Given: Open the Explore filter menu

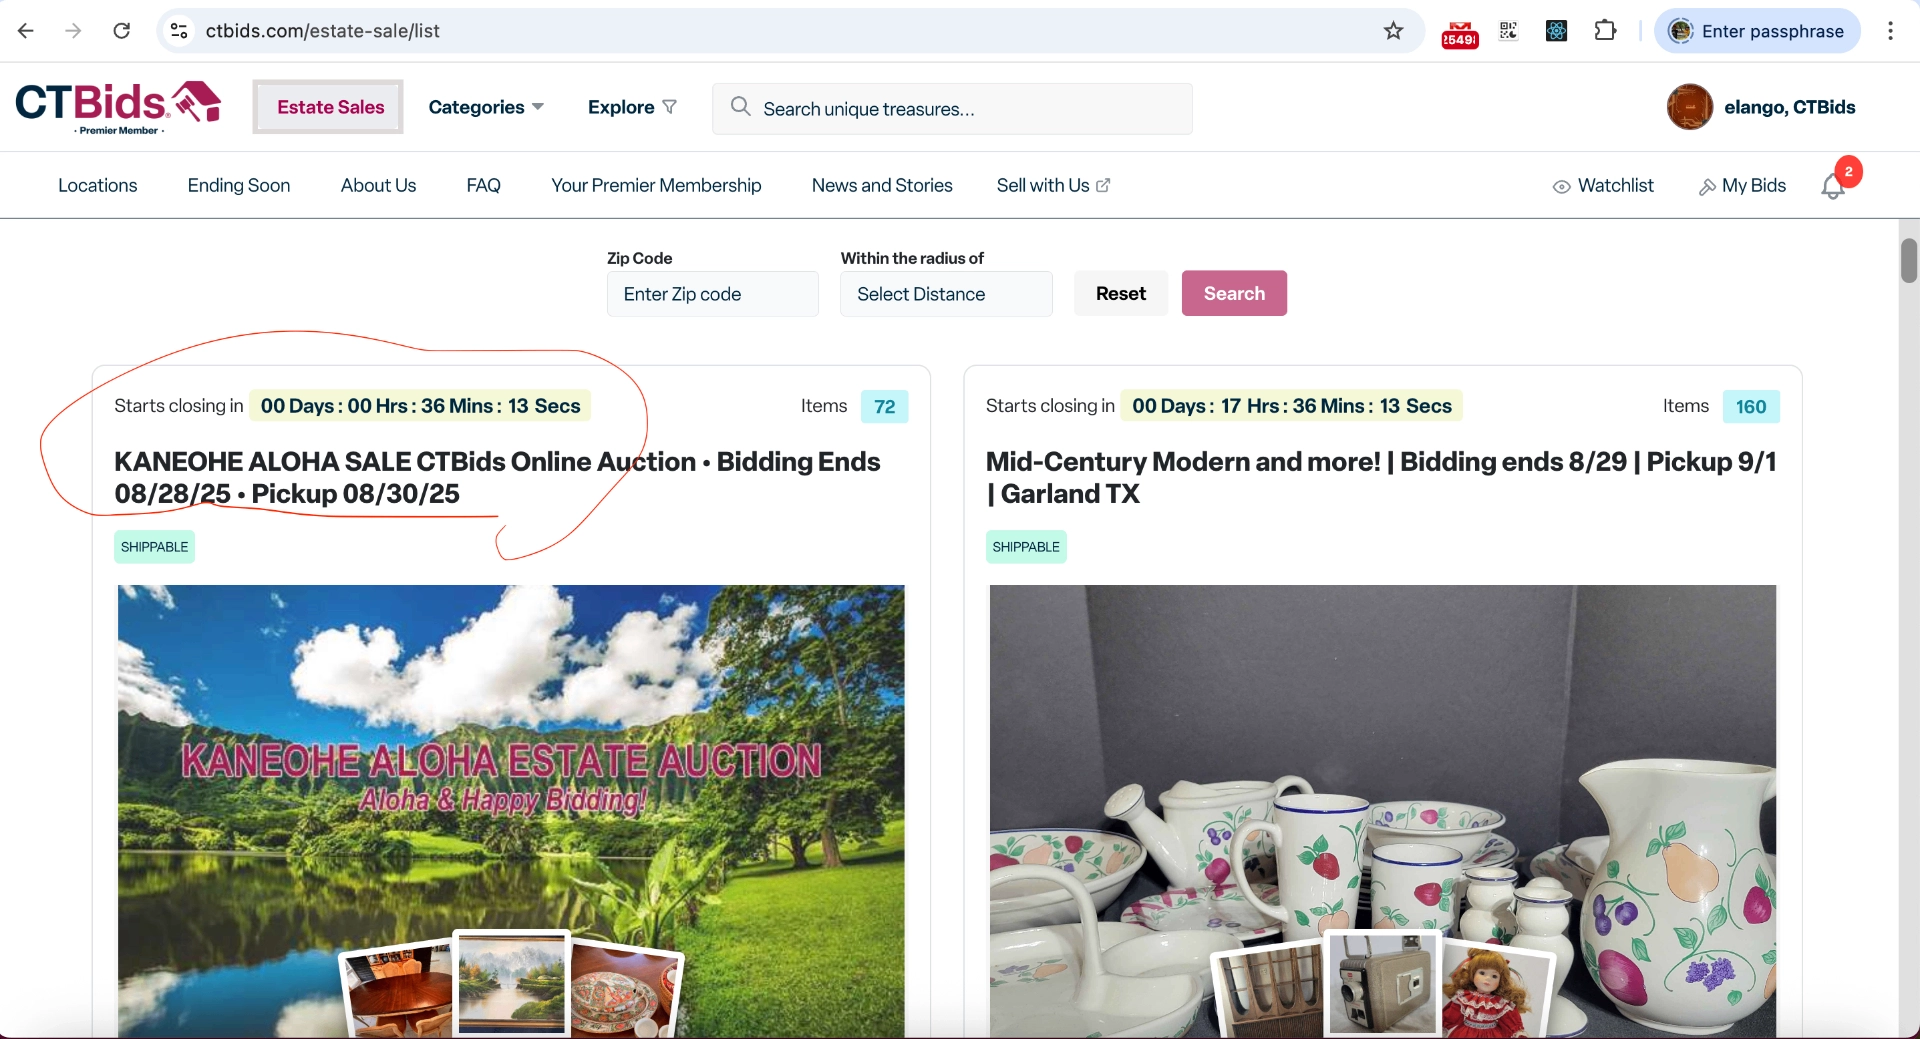Looking at the screenshot, I should [x=631, y=107].
